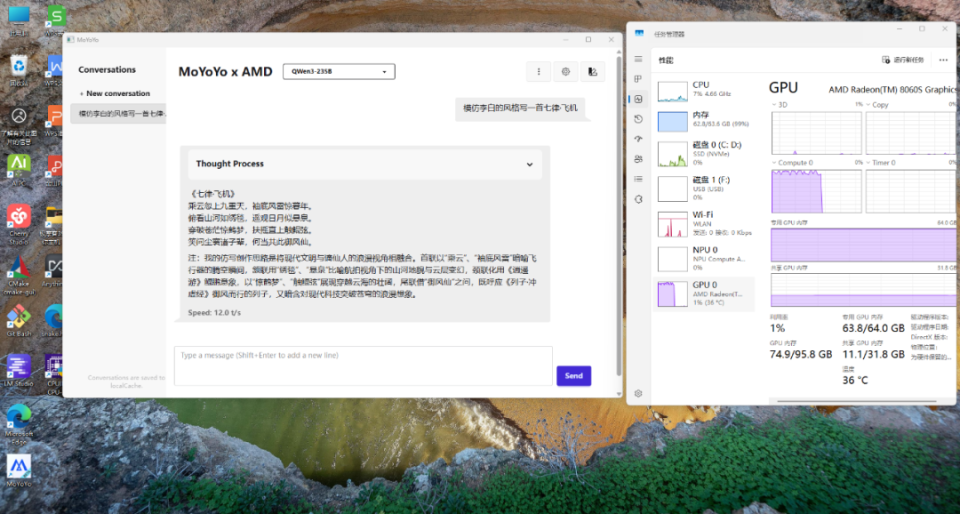Click the Send button
Screen dimensions: 960x514
tap(574, 376)
